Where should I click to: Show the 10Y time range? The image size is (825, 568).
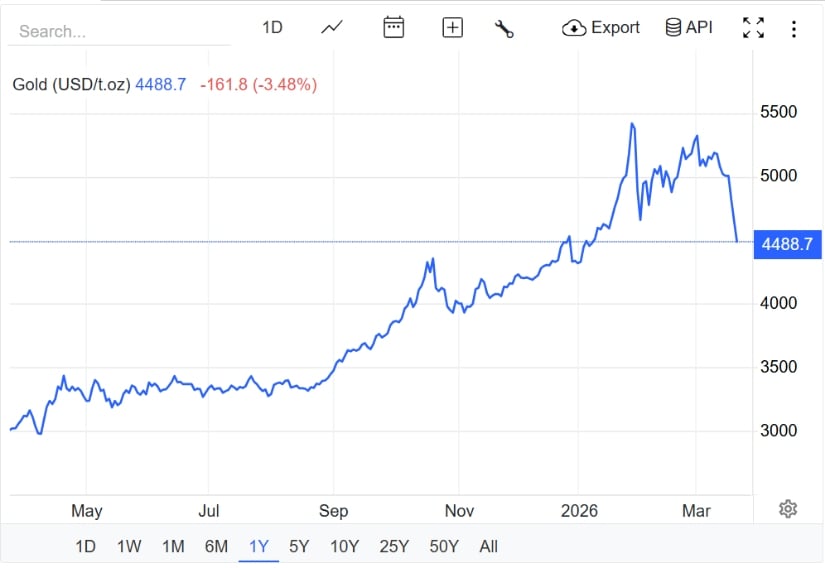pyautogui.click(x=344, y=546)
